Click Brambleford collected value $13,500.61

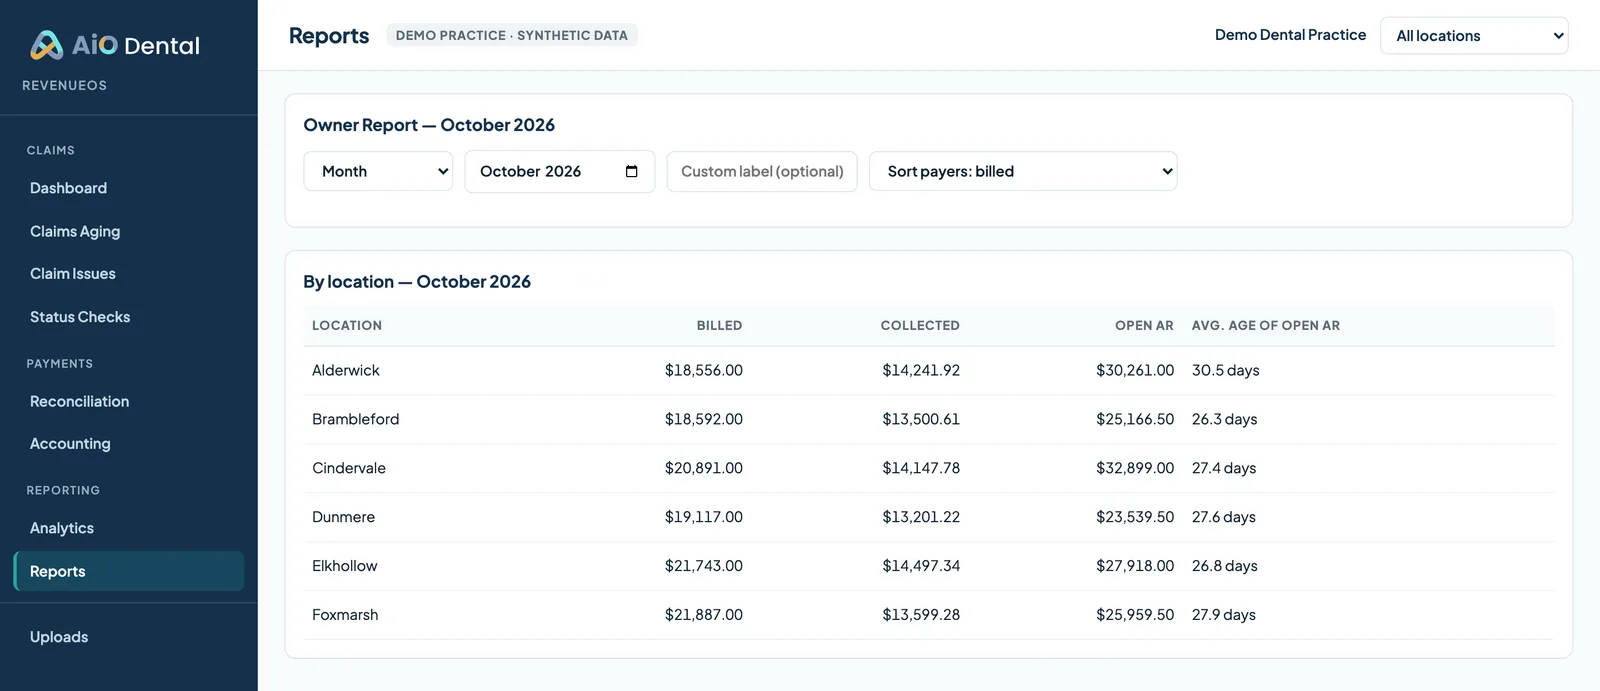(x=921, y=419)
